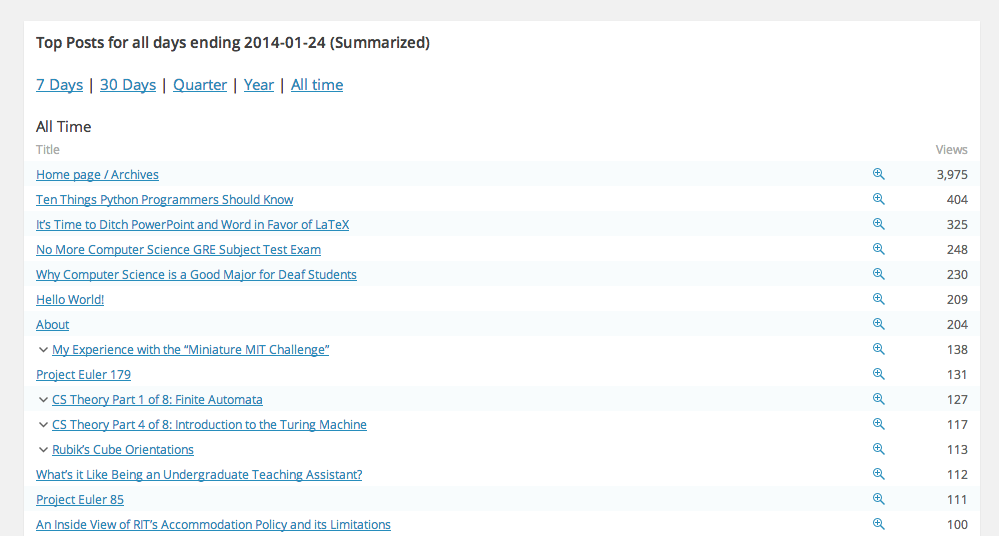The height and width of the screenshot is (536, 999).
Task: Click magnifier icon for Hello World! row
Action: coord(879,299)
